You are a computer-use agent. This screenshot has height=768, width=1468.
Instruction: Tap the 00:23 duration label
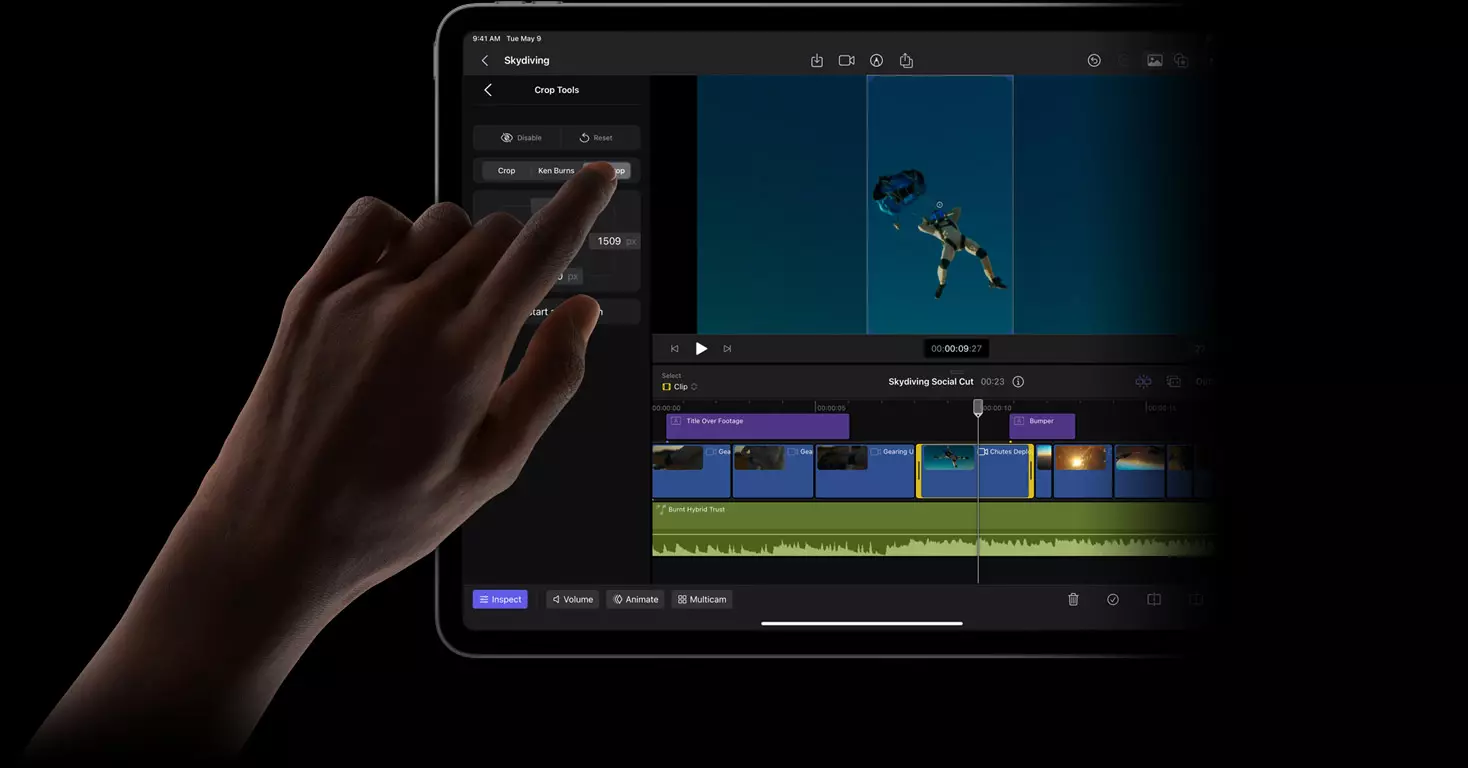point(992,382)
